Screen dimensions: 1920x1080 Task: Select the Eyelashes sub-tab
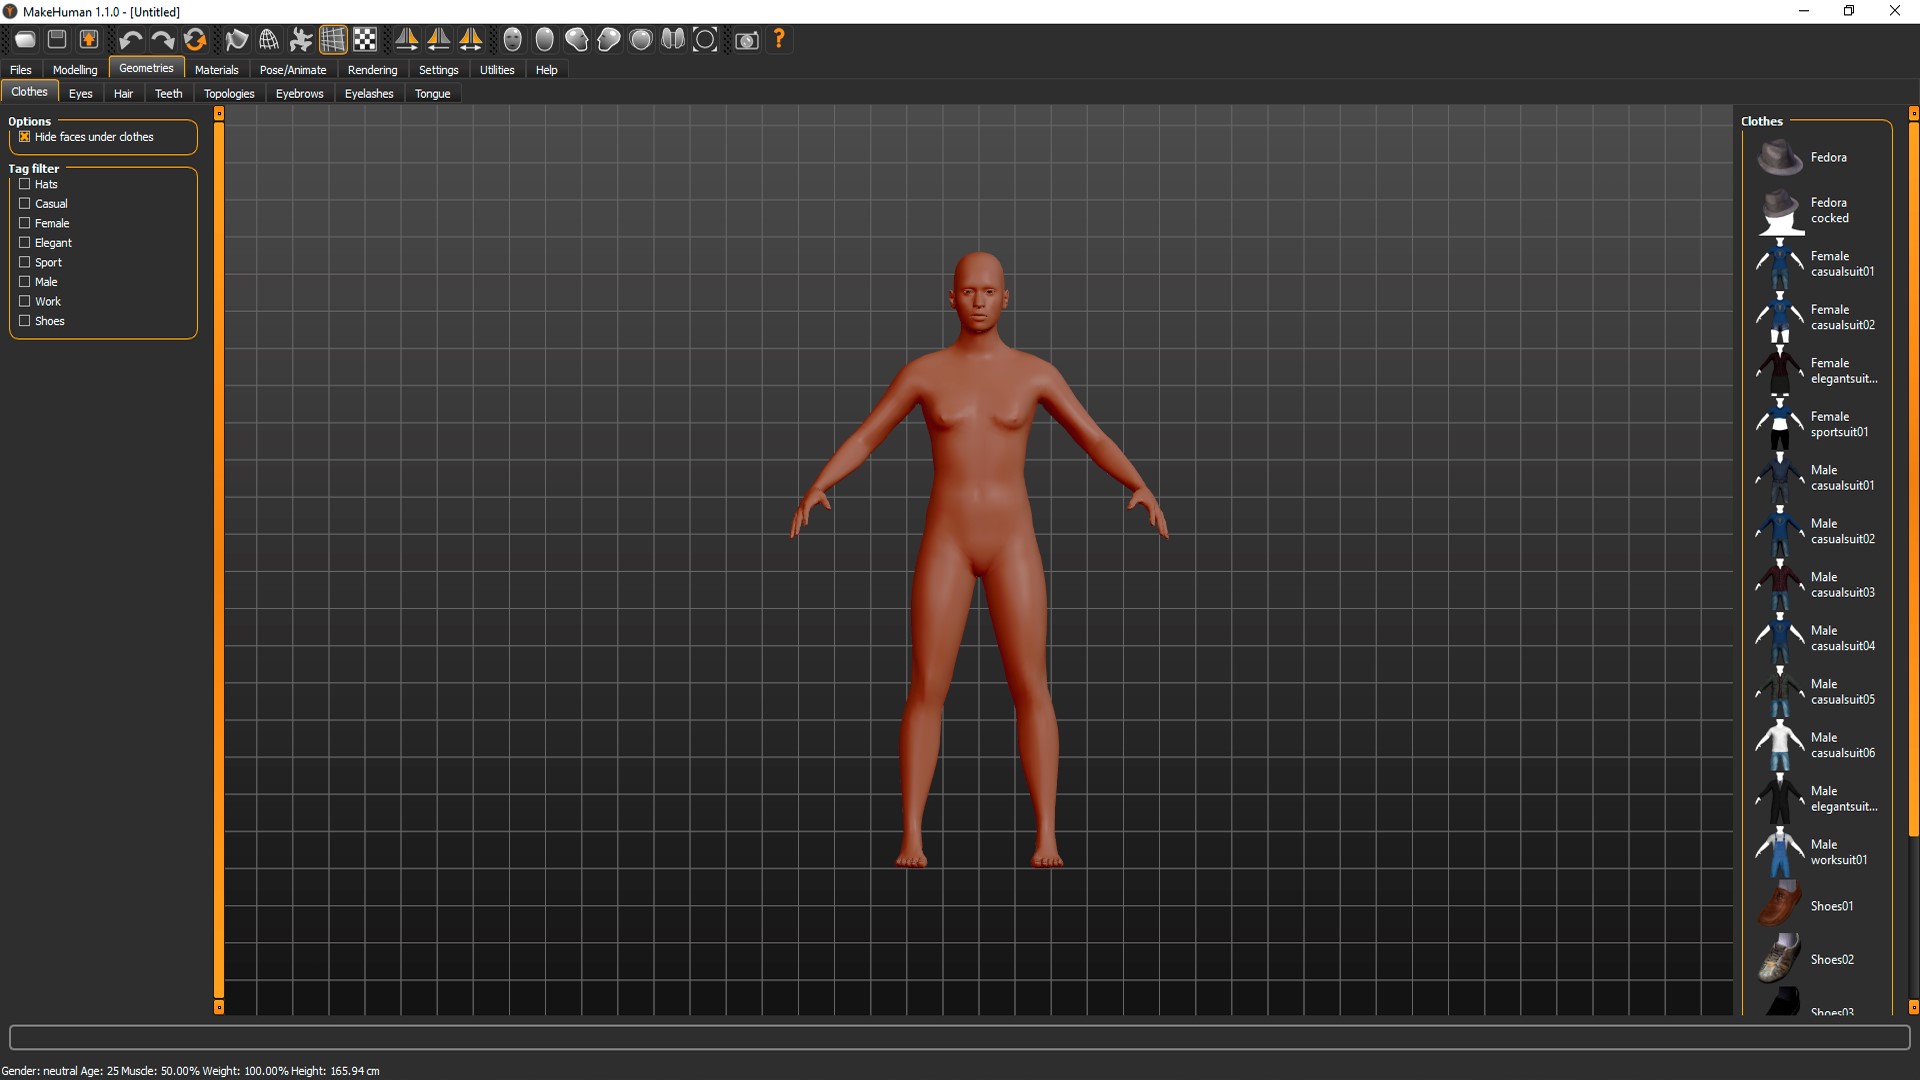369,94
